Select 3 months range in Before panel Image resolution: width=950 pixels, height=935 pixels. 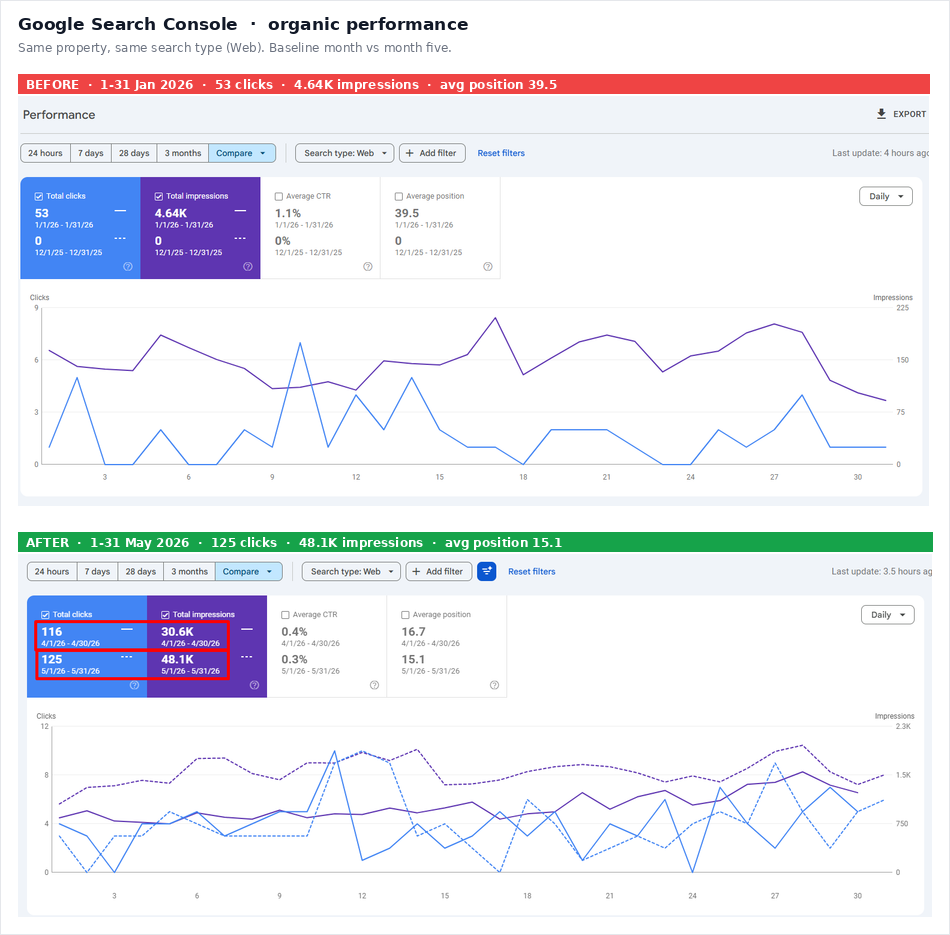[x=183, y=153]
